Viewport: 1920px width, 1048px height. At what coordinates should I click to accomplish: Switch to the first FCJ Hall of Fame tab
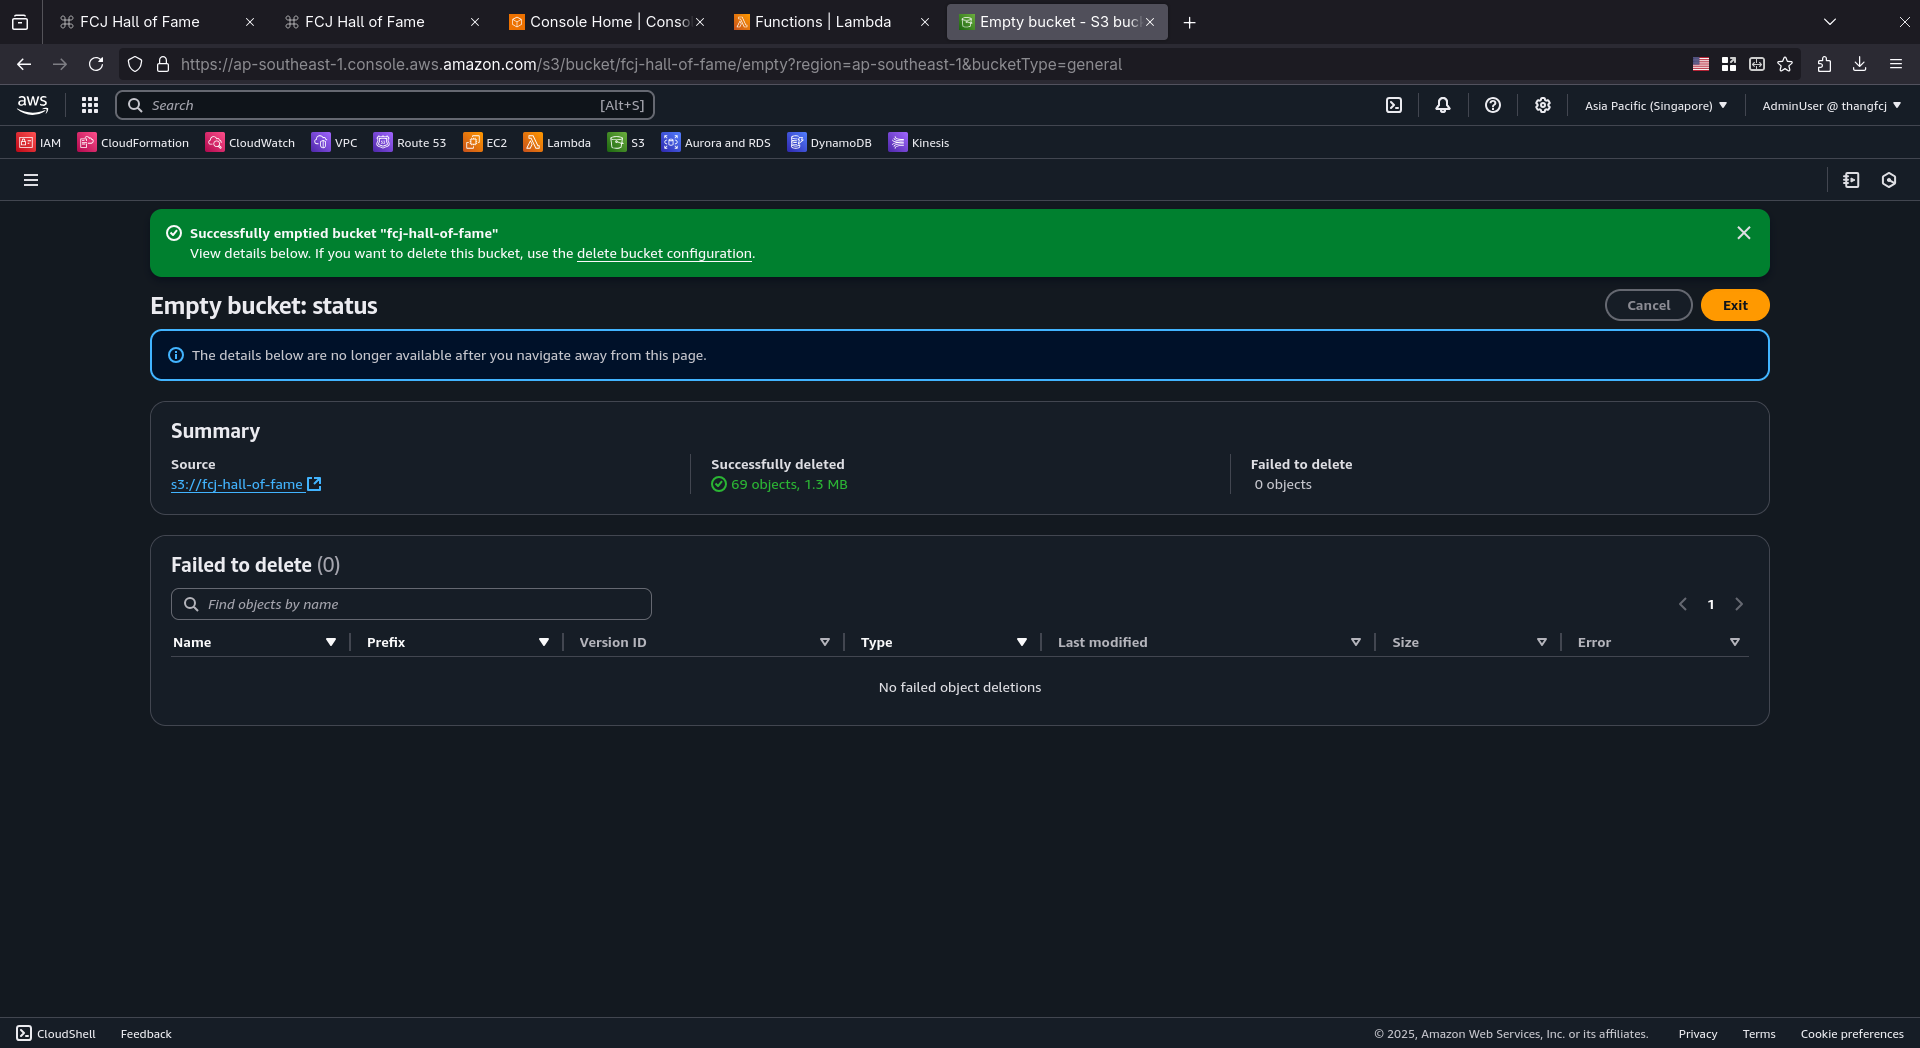coord(155,22)
